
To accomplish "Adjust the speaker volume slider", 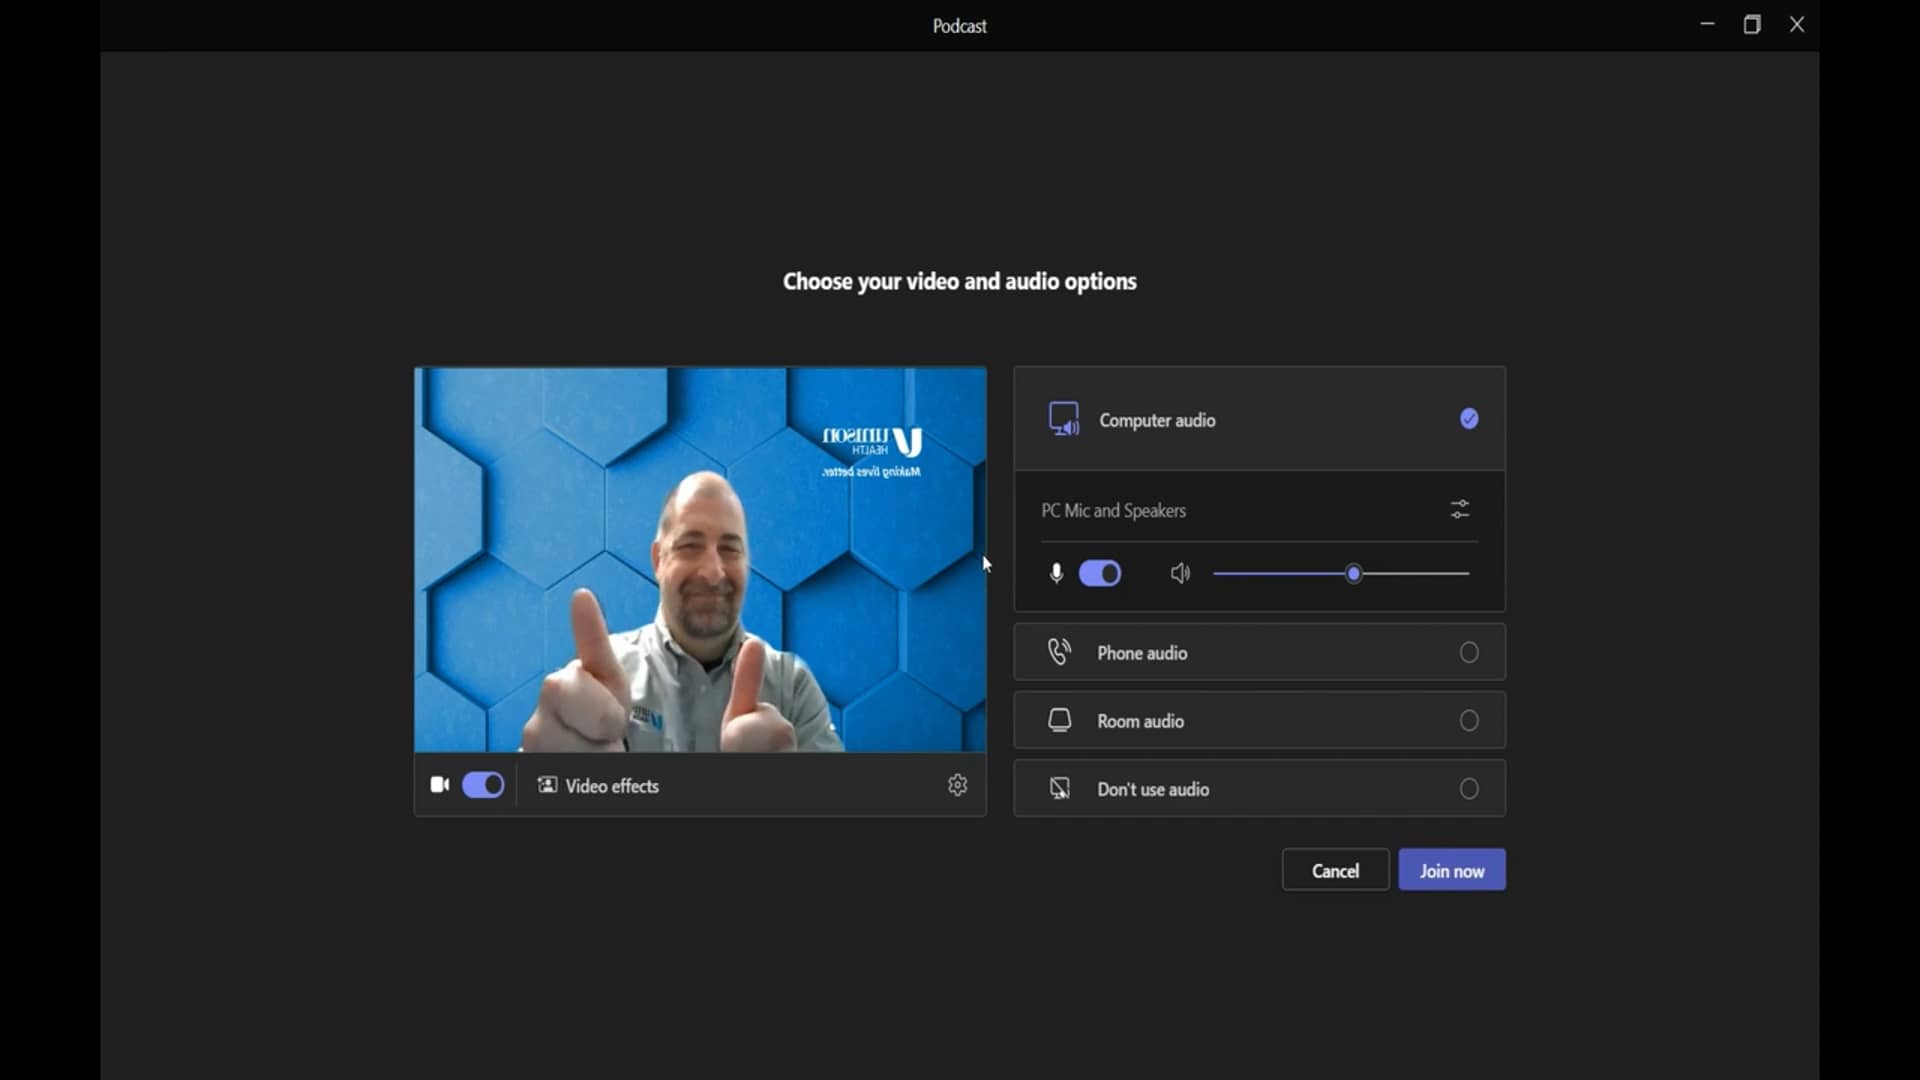I will click(x=1352, y=572).
